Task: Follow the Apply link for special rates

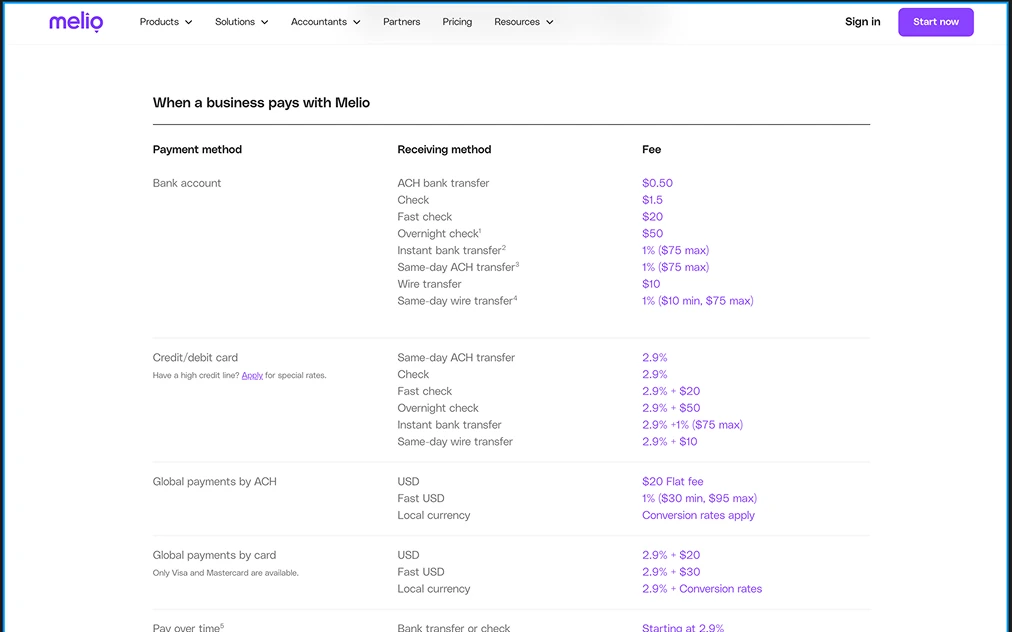Action: coord(252,375)
